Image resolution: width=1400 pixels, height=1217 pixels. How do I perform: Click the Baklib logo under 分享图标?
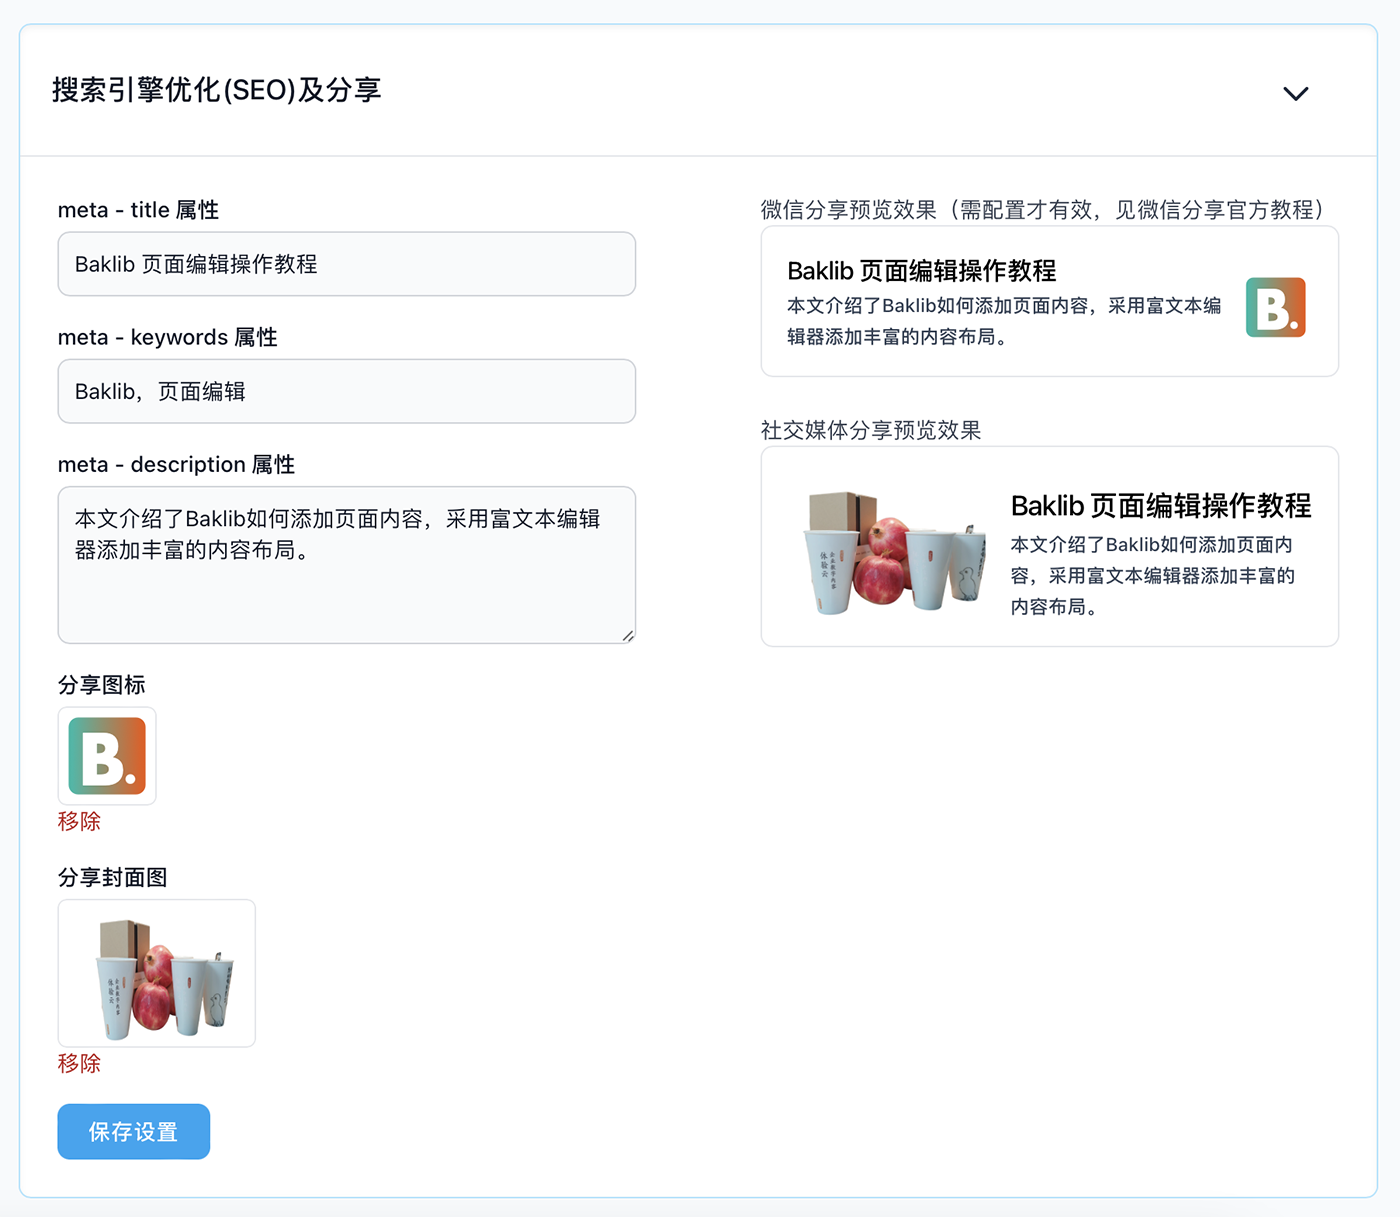point(106,756)
